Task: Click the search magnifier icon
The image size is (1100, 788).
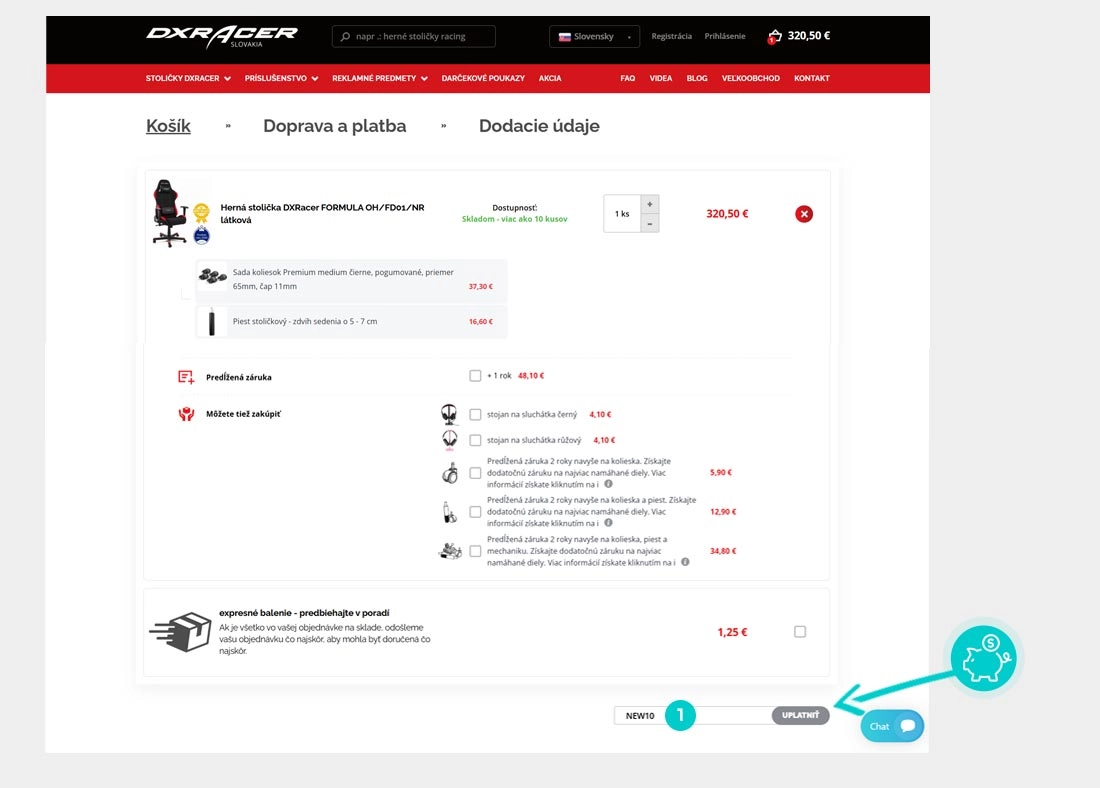Action: (345, 36)
